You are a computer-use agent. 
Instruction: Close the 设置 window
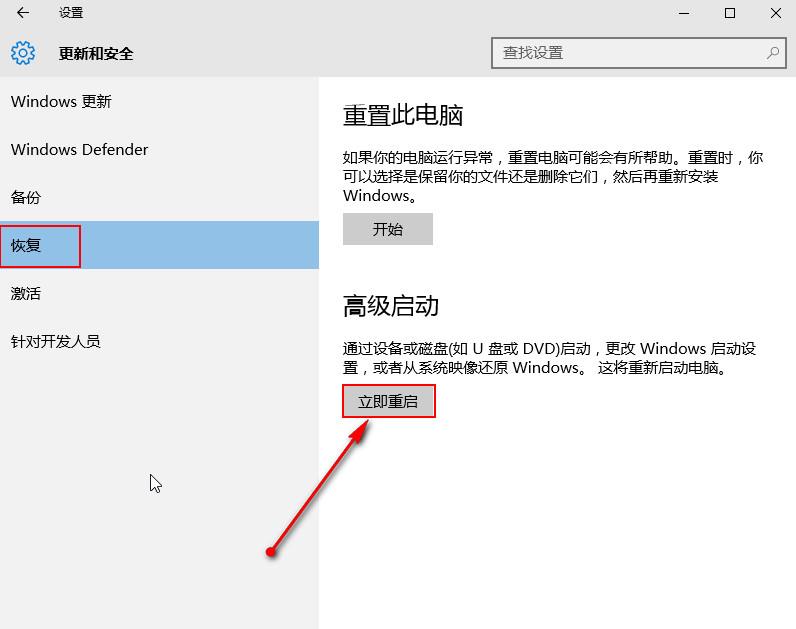tap(776, 13)
